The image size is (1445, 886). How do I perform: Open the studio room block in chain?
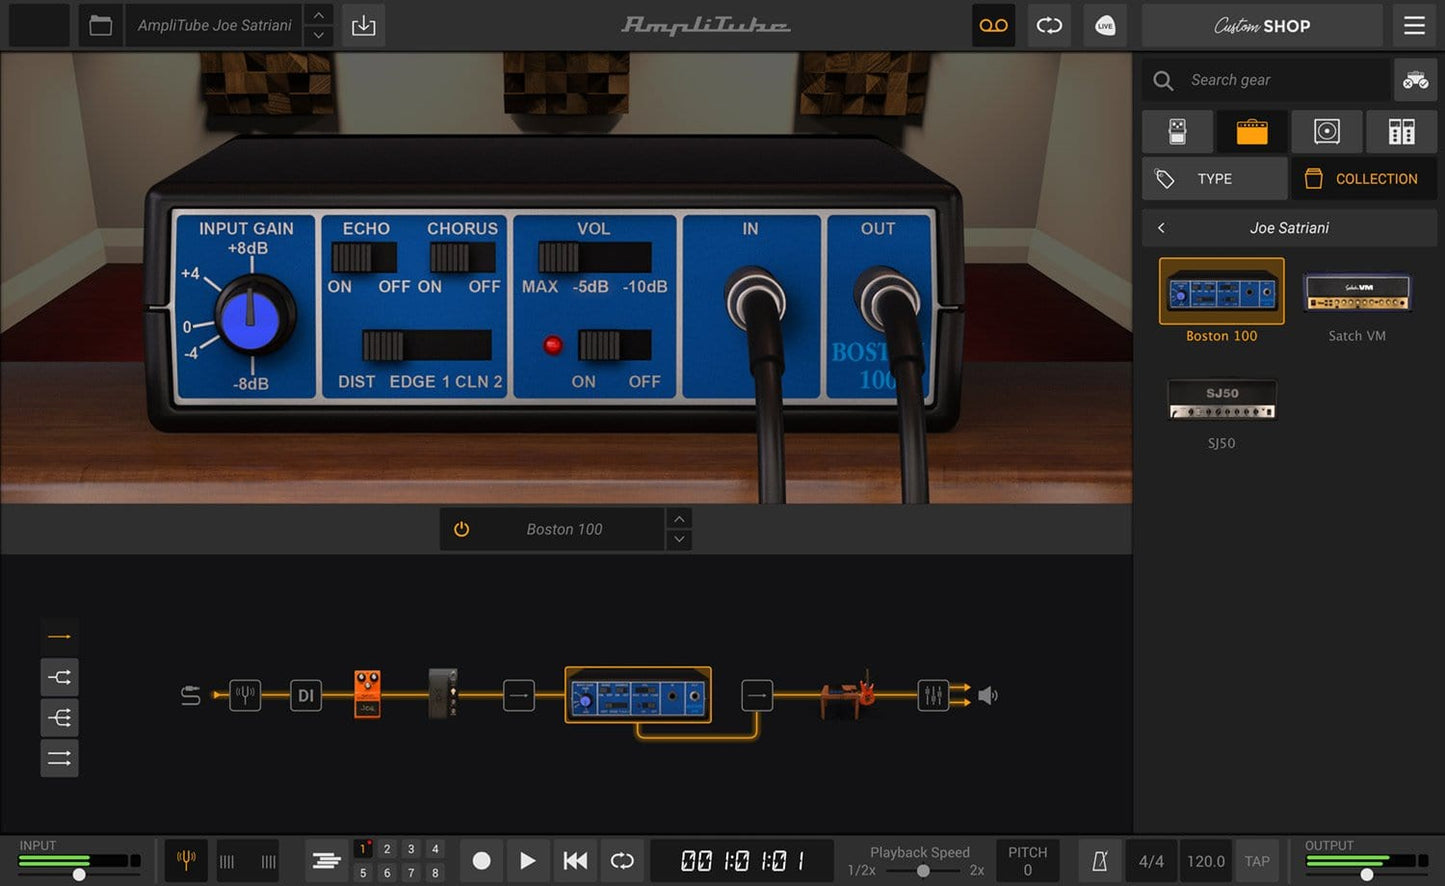pyautogui.click(x=848, y=695)
